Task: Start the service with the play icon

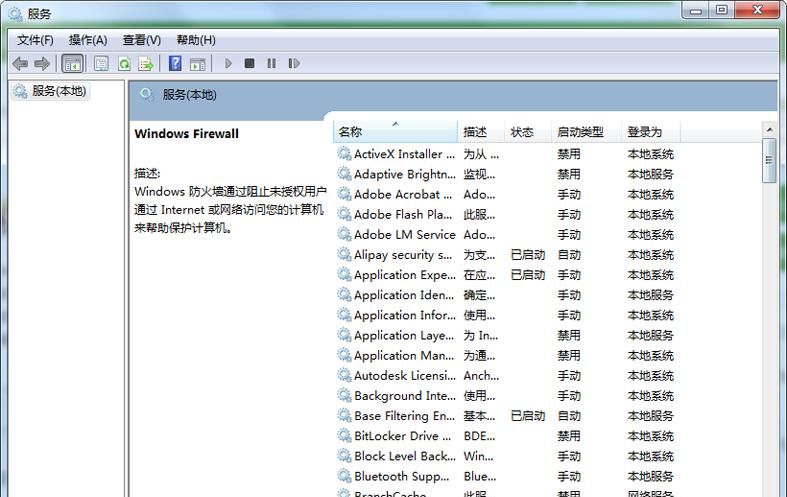Action: click(228, 63)
